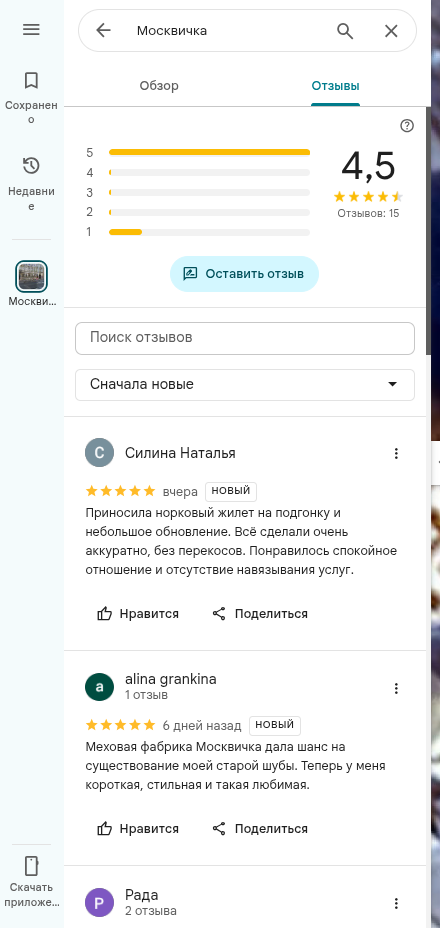This screenshot has width=440, height=928.
Task: Click the reviews panel vertical scrollbar
Action: click(428, 231)
